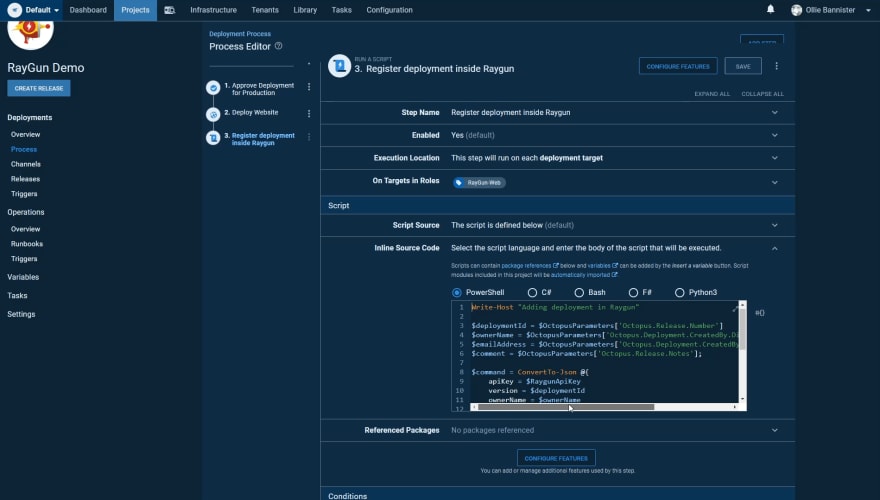Open Library
Viewport: 880px width, 500px height.
[305, 10]
